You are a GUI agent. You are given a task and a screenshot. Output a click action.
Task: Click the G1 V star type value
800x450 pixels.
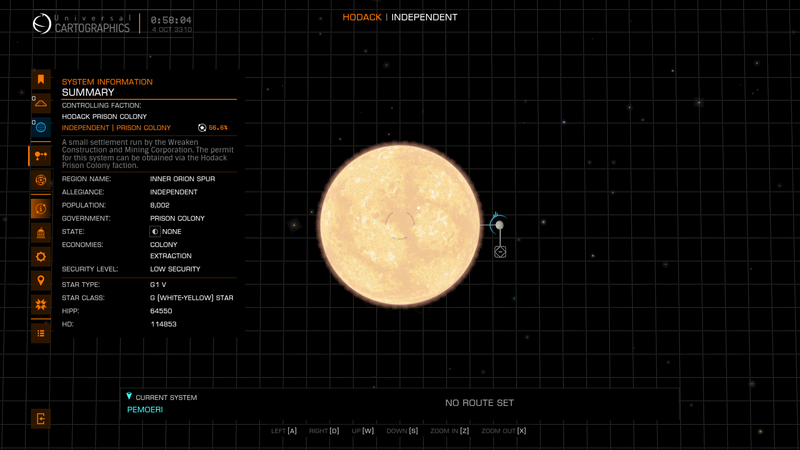[x=158, y=285]
